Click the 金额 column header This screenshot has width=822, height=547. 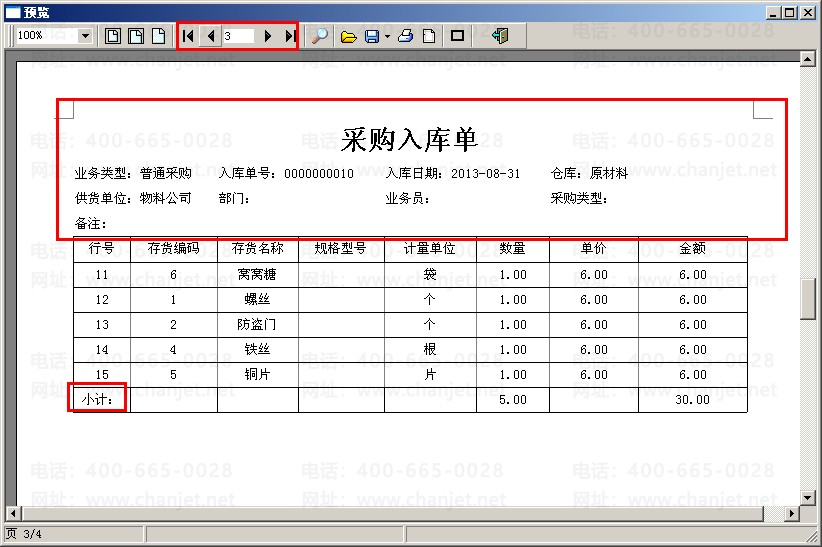click(x=693, y=248)
